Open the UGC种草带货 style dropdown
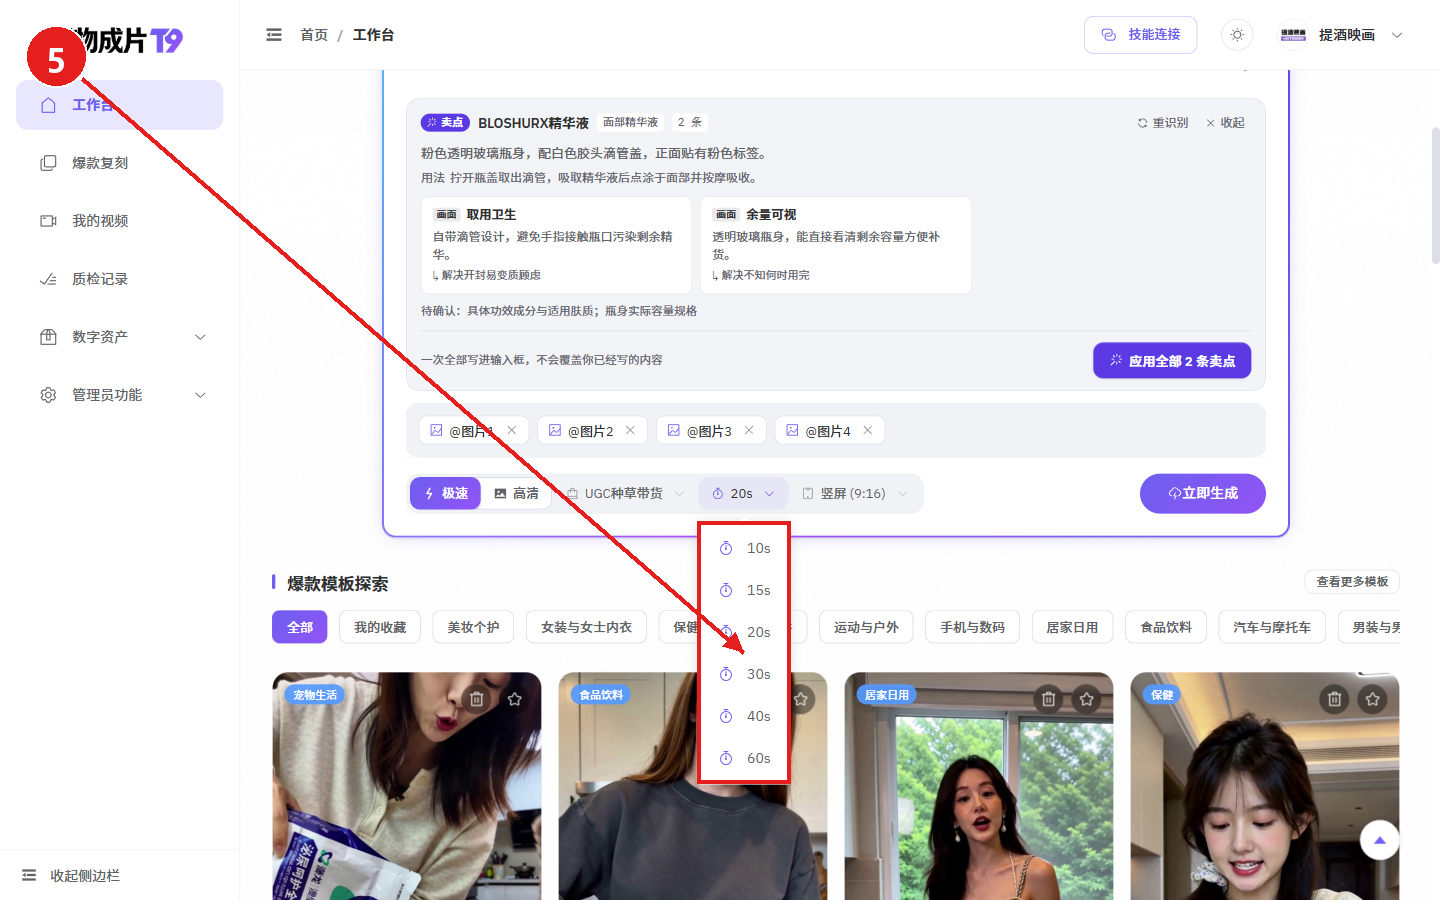Screen dimensions: 1440x900 coord(625,494)
